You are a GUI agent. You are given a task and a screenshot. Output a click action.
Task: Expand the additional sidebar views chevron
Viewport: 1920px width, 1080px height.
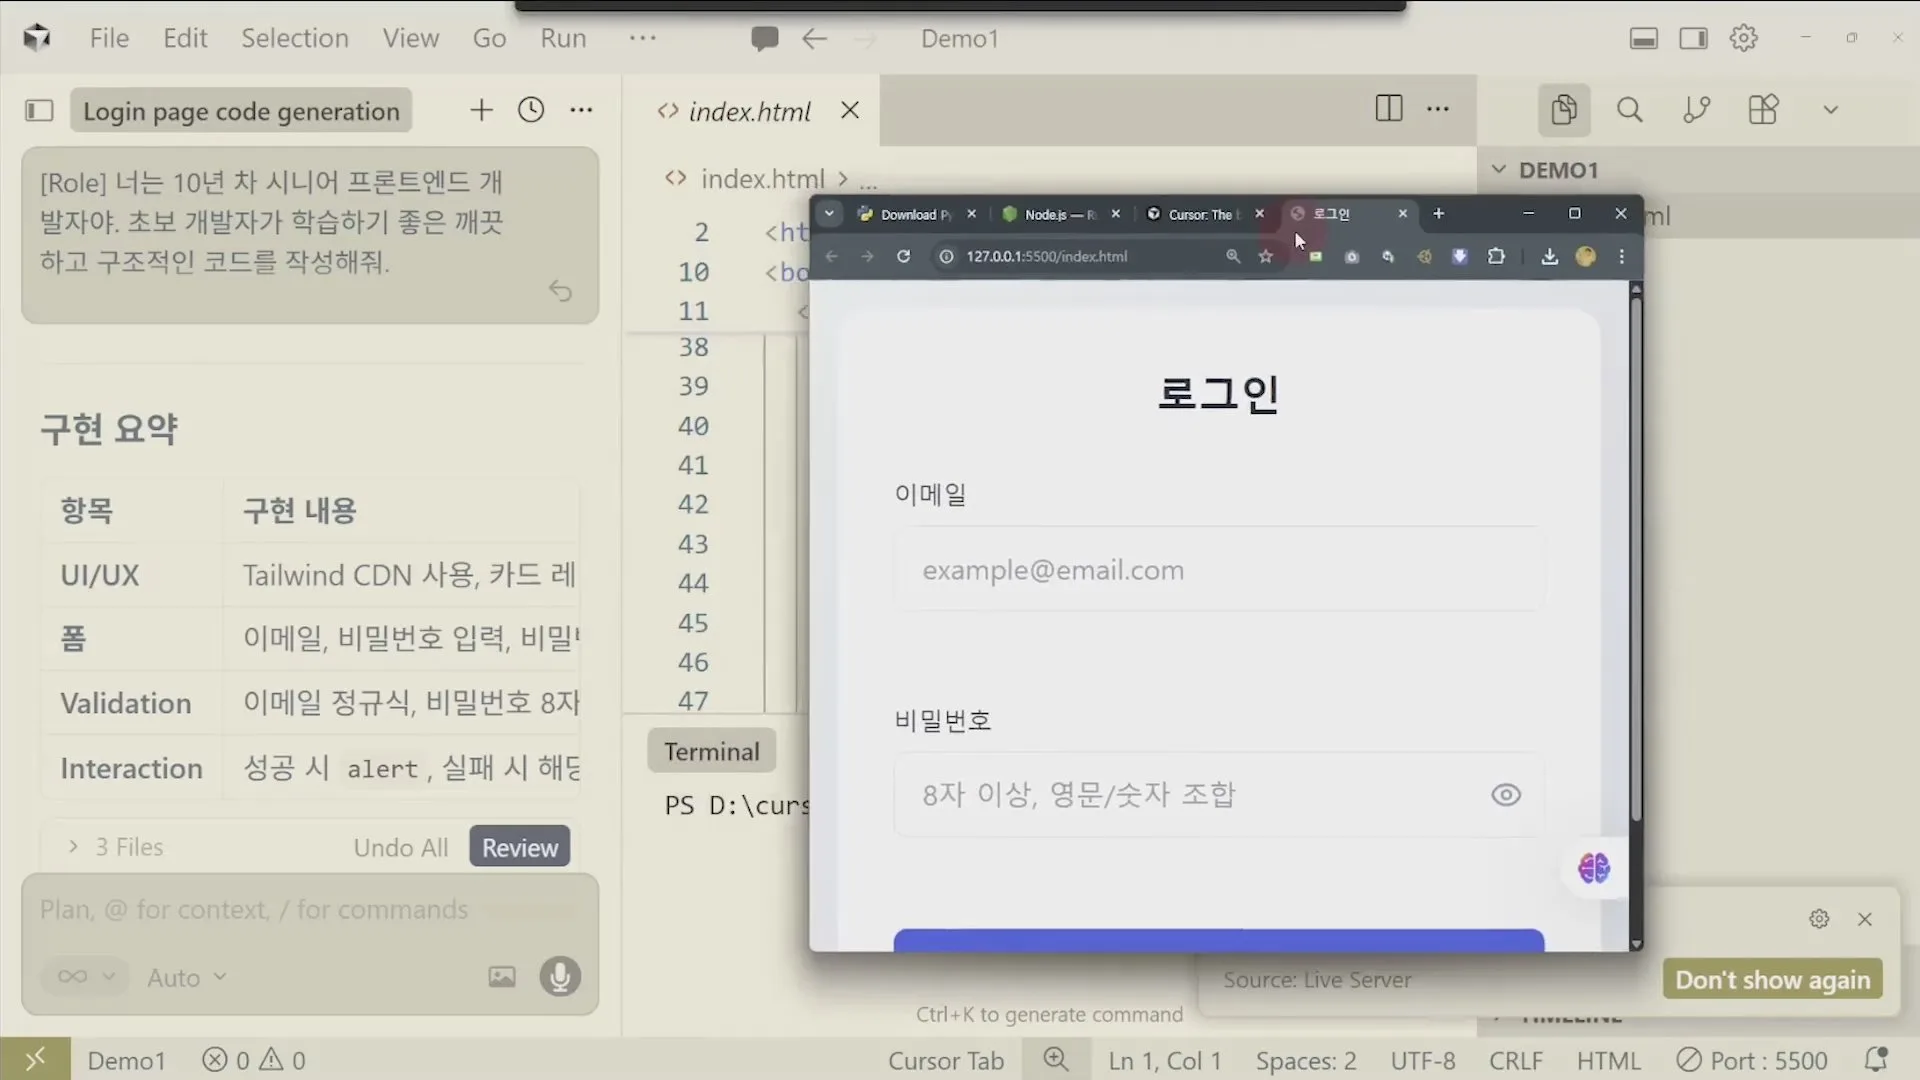pyautogui.click(x=1830, y=110)
